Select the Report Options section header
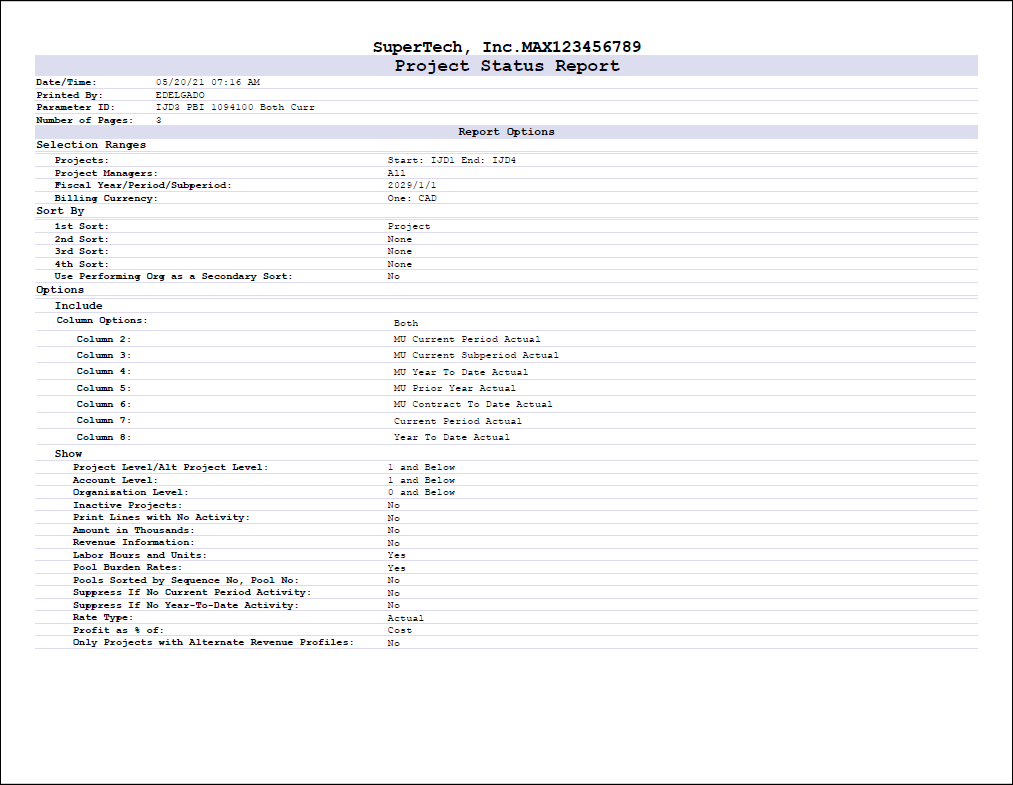 (506, 132)
